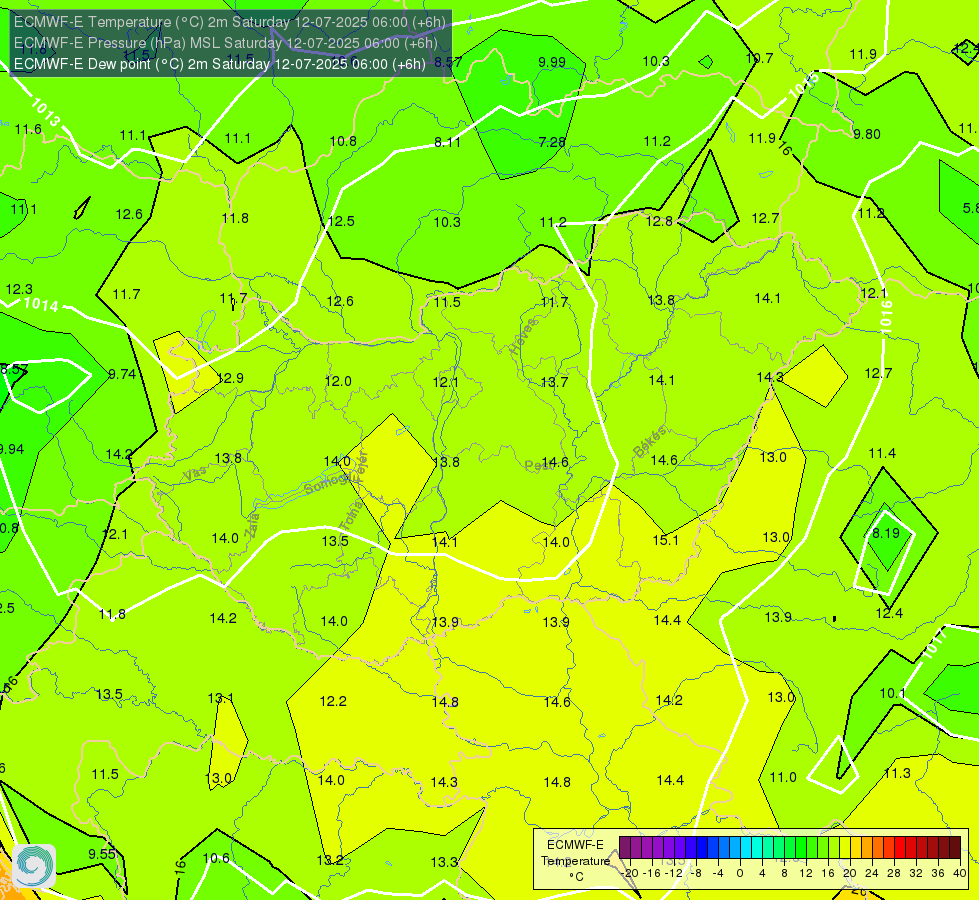The width and height of the screenshot is (979, 900).
Task: Click the 10.8 dew point value
Action: pyautogui.click(x=343, y=141)
